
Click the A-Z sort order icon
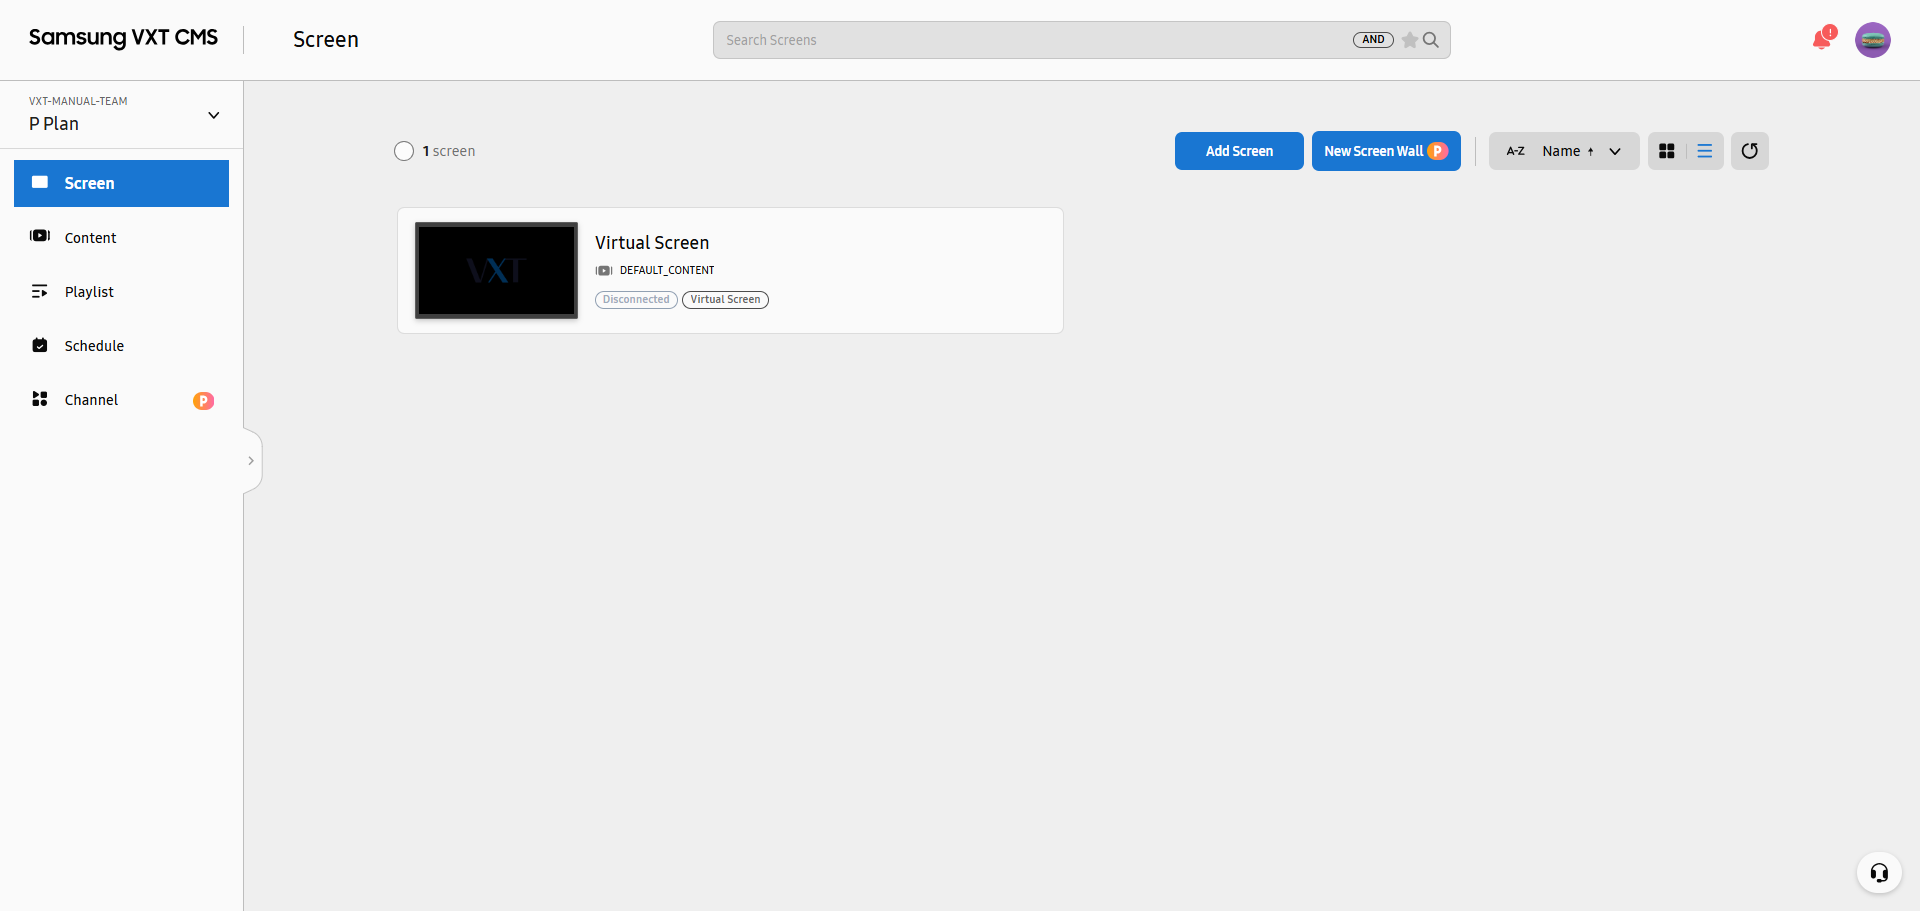(1516, 151)
